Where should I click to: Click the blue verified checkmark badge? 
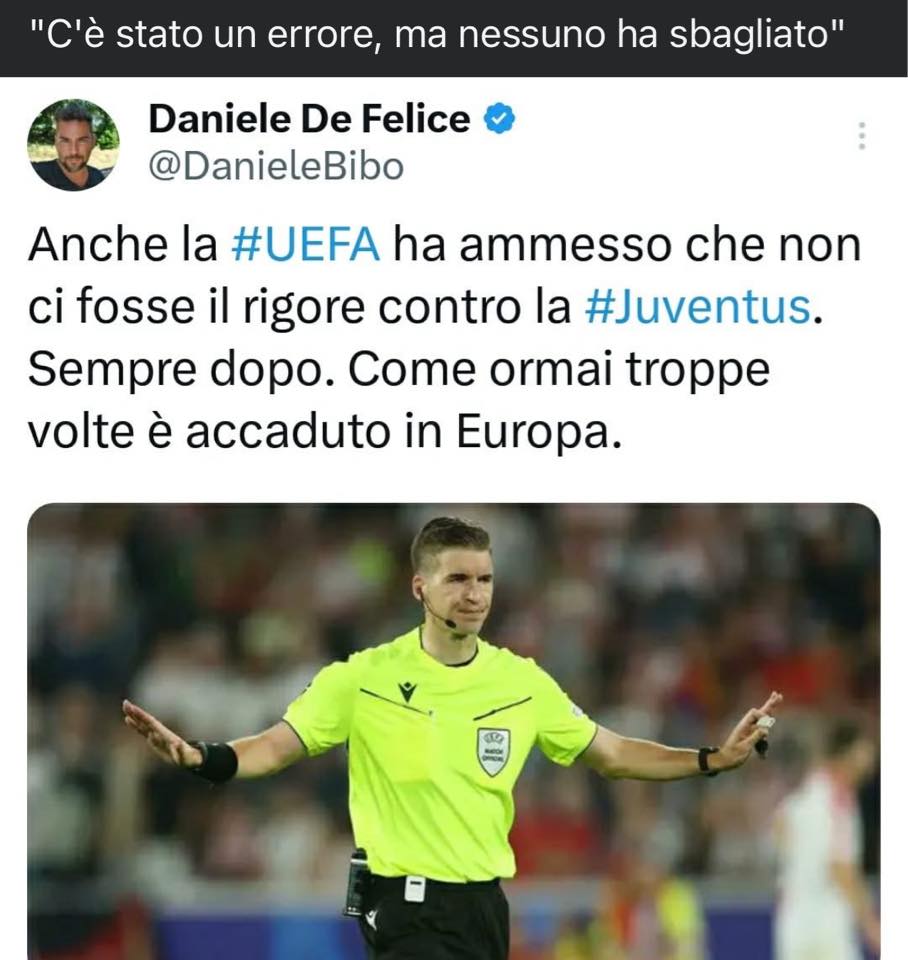500,119
